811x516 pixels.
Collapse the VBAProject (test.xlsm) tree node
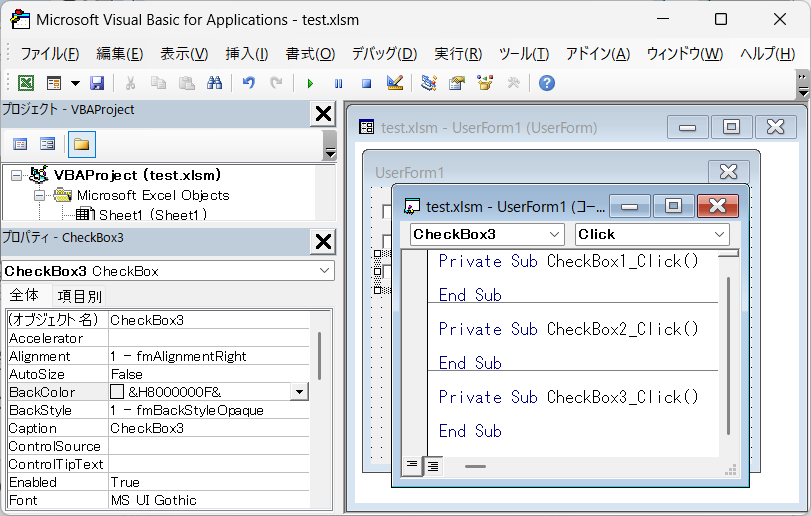(x=17, y=176)
